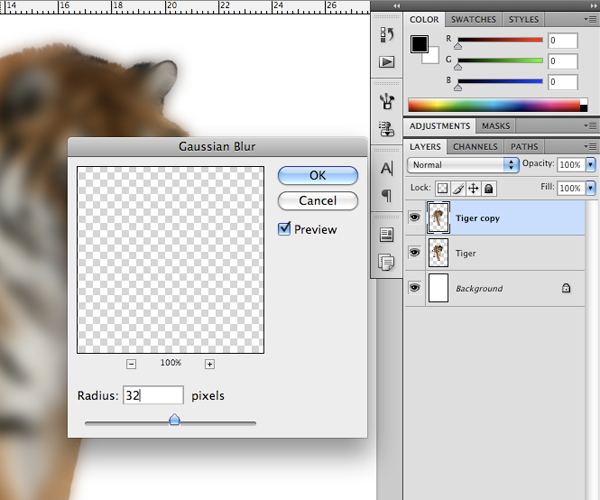Open the Actions panel play icon
Screen dimensions: 600x500
point(386,62)
